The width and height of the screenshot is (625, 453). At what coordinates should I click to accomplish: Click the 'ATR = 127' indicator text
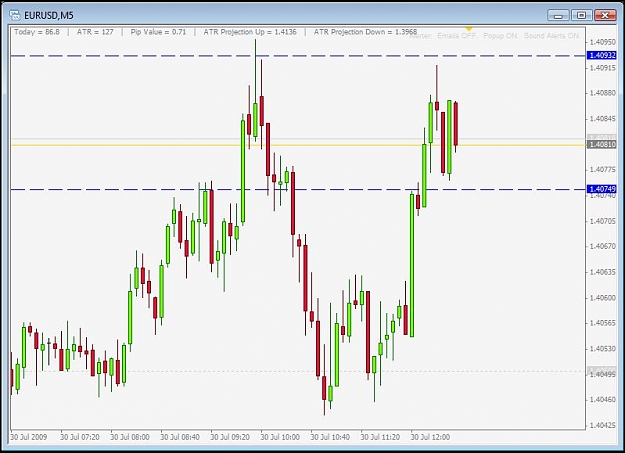[x=95, y=32]
